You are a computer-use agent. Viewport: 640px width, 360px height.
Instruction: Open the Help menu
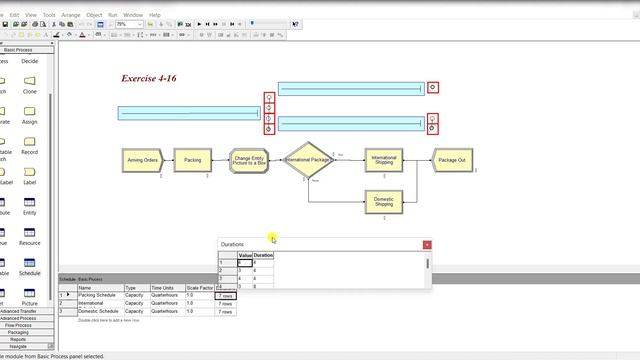(155, 15)
